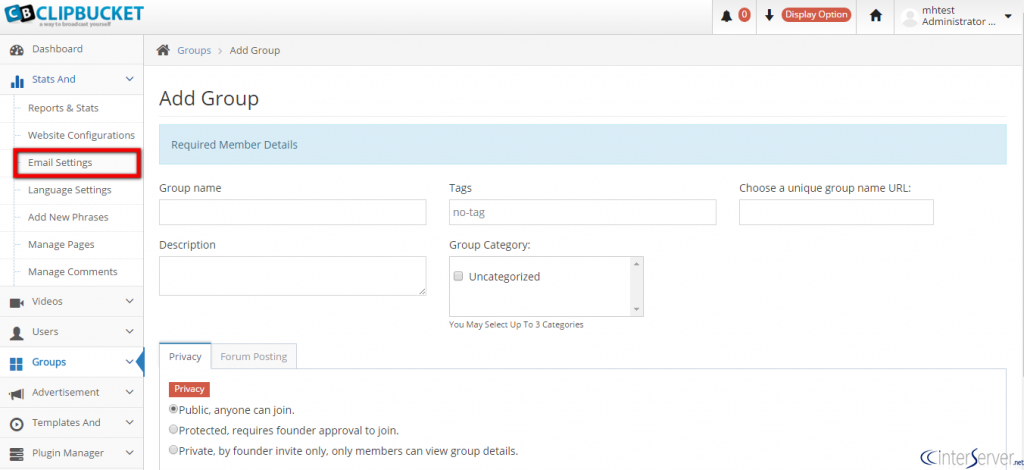Open the mhtest account dropdown arrow
1024x470 pixels.
click(x=1008, y=16)
